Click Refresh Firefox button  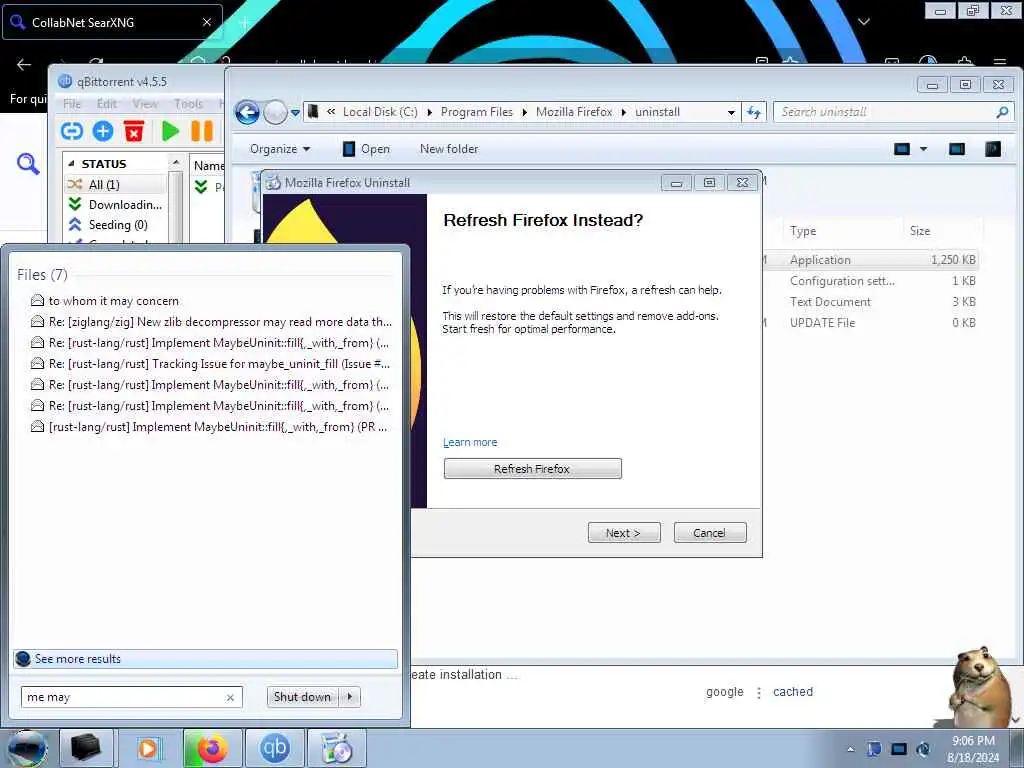pyautogui.click(x=532, y=469)
